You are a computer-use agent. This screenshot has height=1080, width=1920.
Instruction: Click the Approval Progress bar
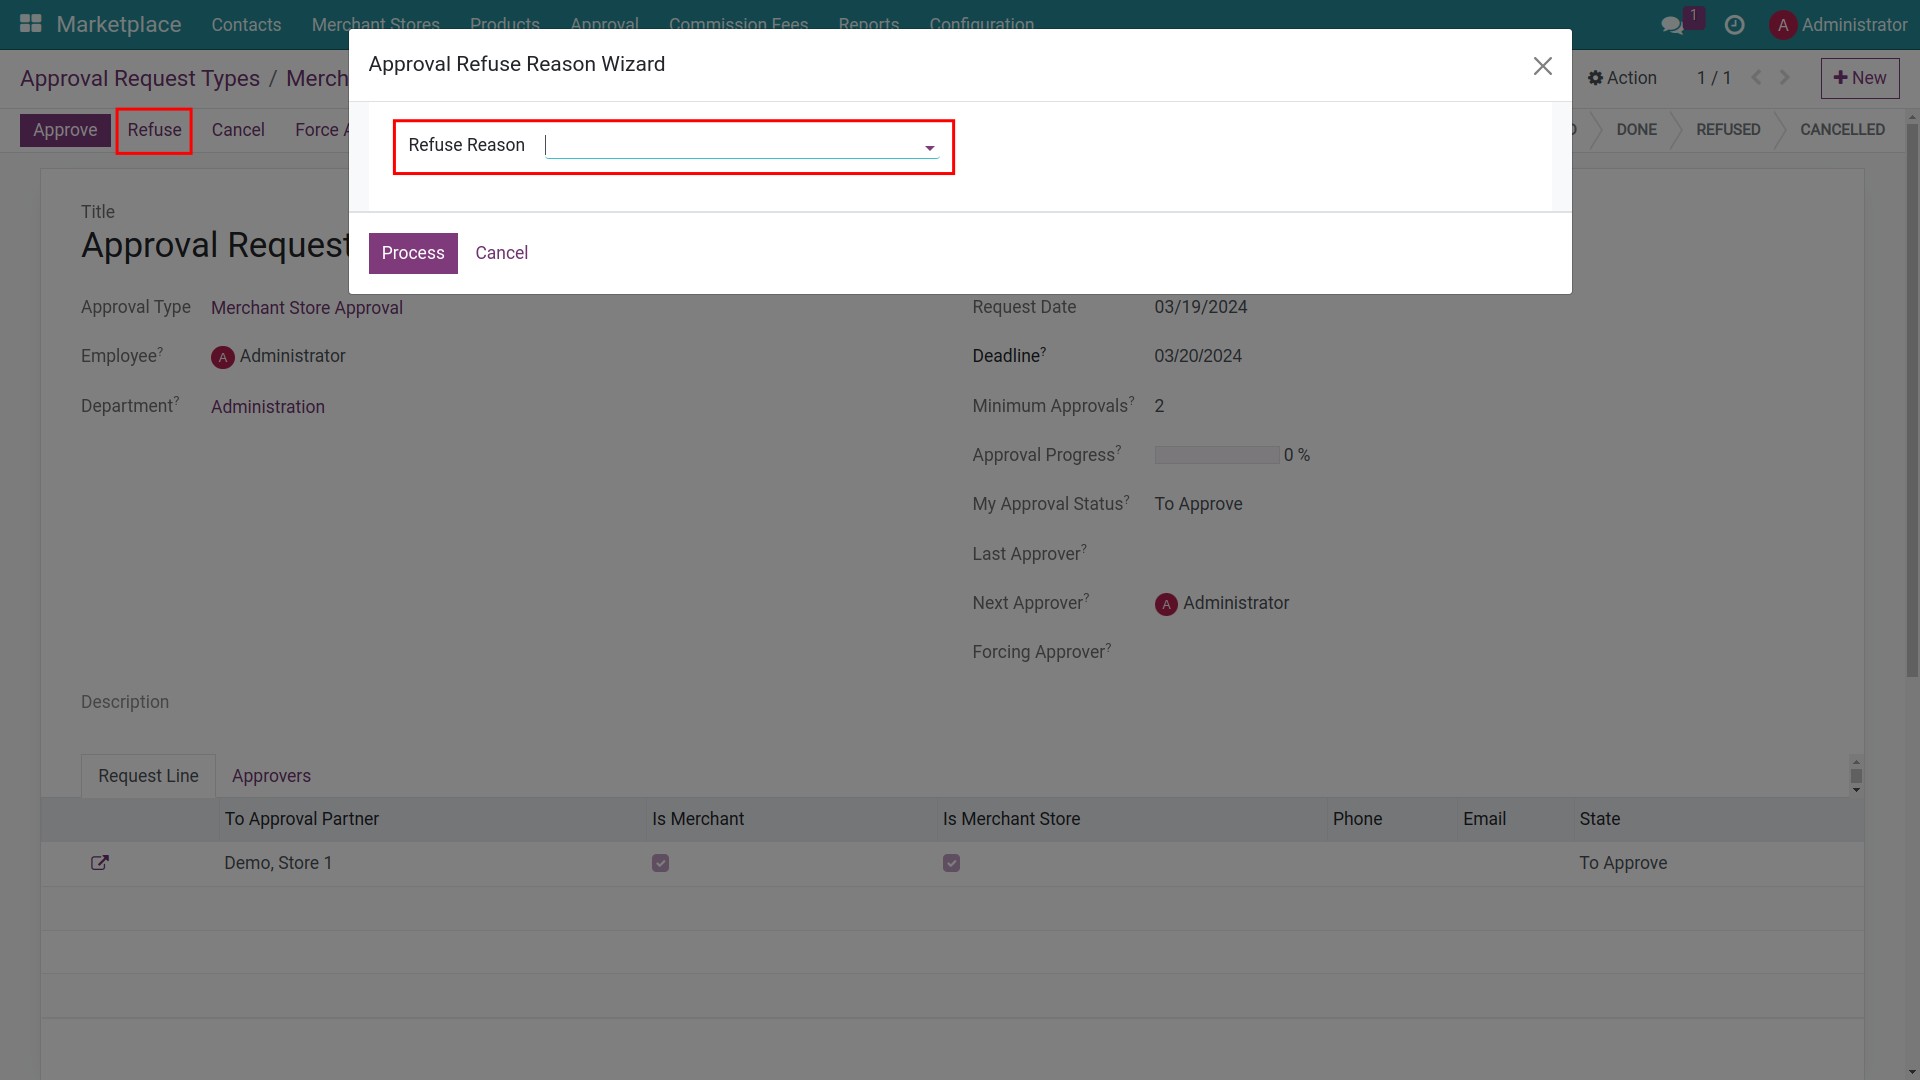[1217, 455]
